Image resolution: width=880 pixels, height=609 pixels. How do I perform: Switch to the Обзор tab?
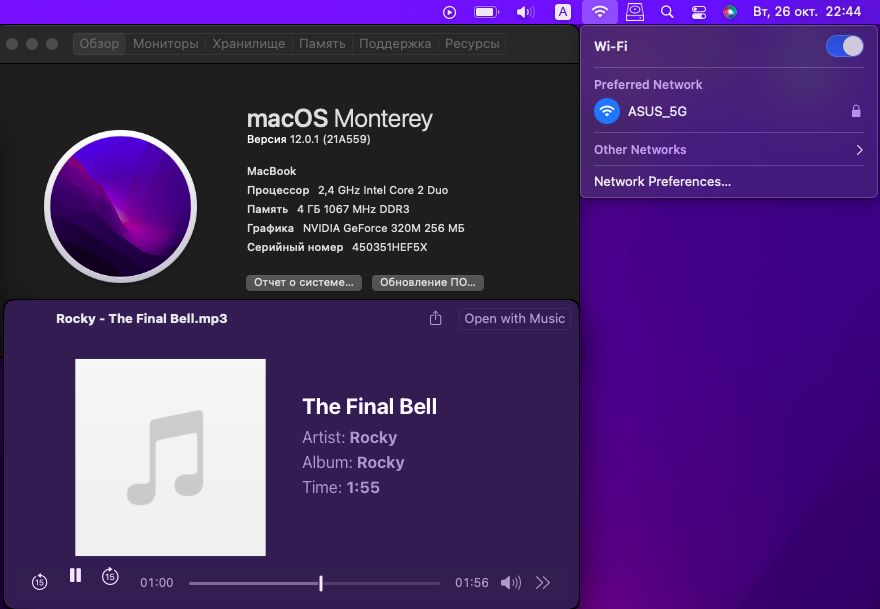coord(99,44)
